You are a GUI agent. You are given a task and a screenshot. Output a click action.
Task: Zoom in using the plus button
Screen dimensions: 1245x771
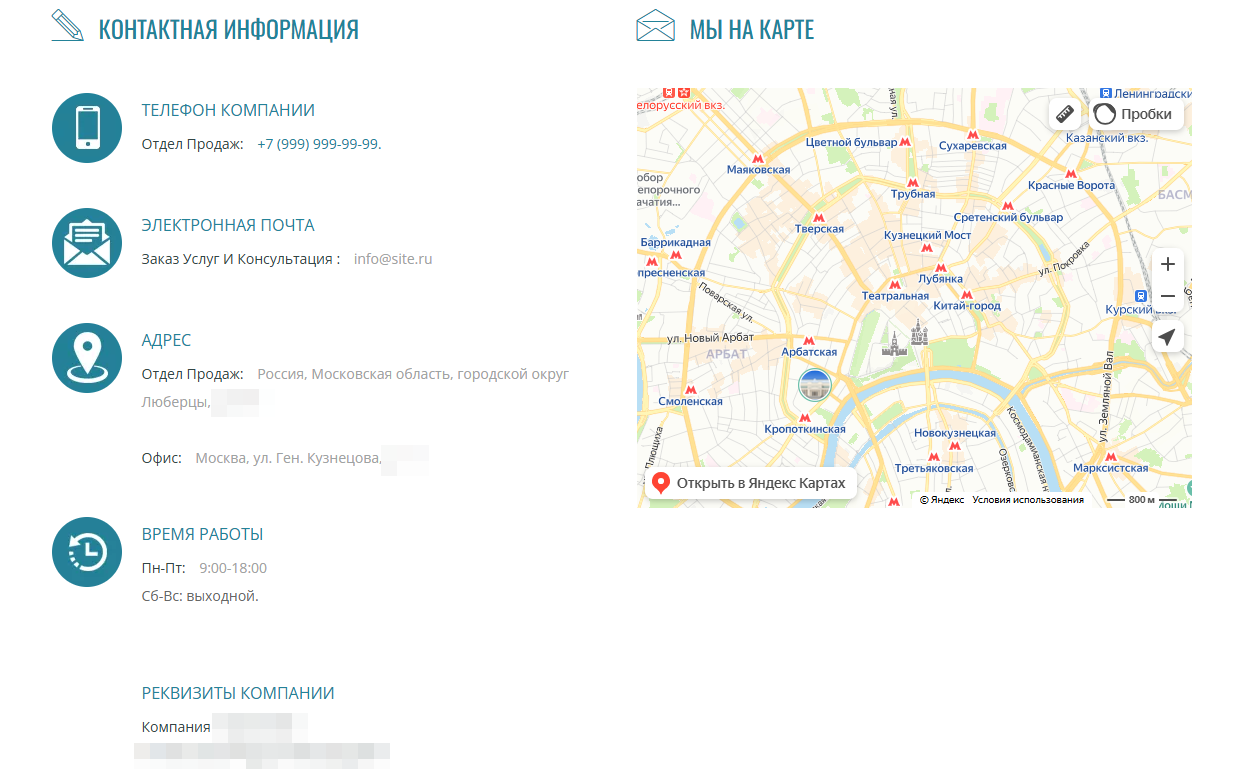(x=1167, y=264)
